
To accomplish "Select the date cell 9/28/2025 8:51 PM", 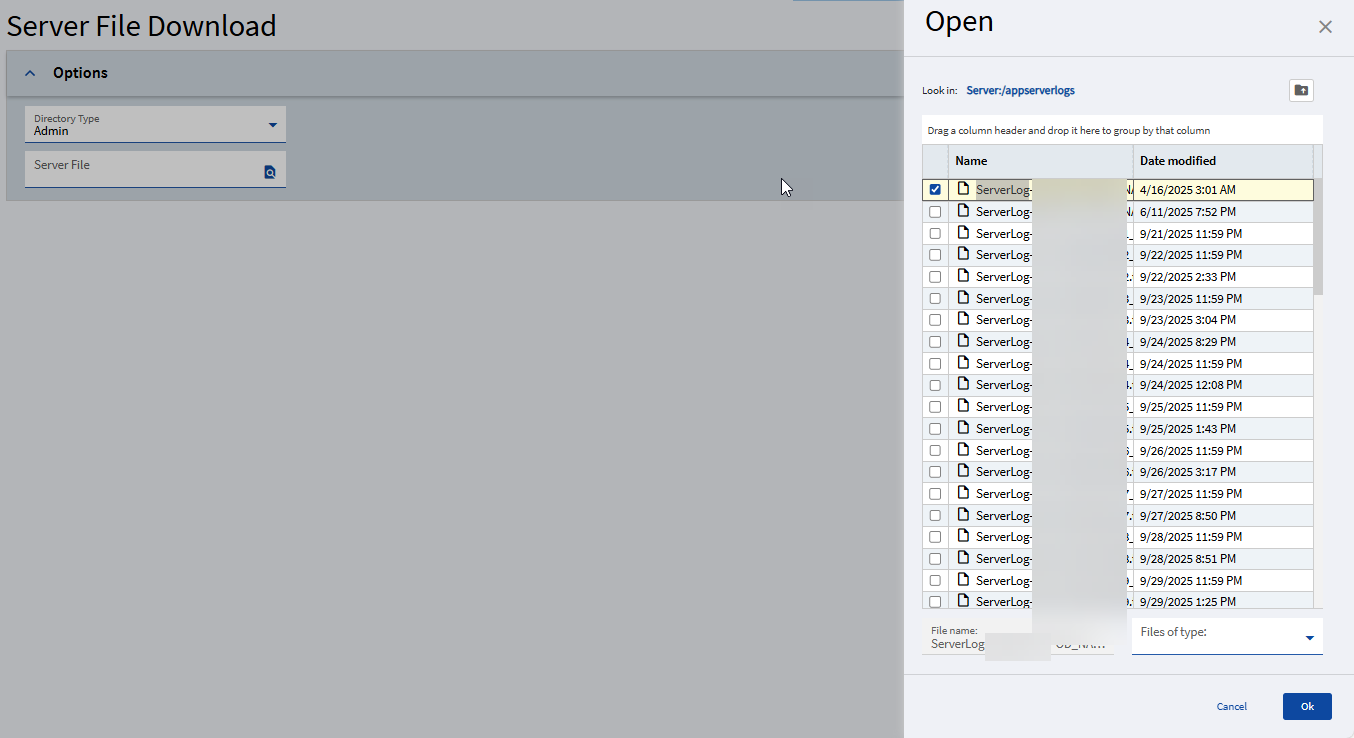I will [x=1223, y=559].
